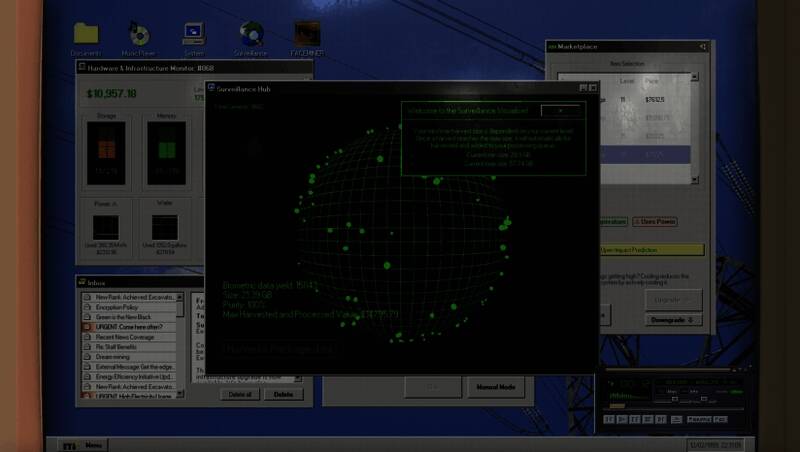Image resolution: width=800 pixels, height=452 pixels.
Task: Click the Delete all button in Inbox
Action: pos(240,395)
